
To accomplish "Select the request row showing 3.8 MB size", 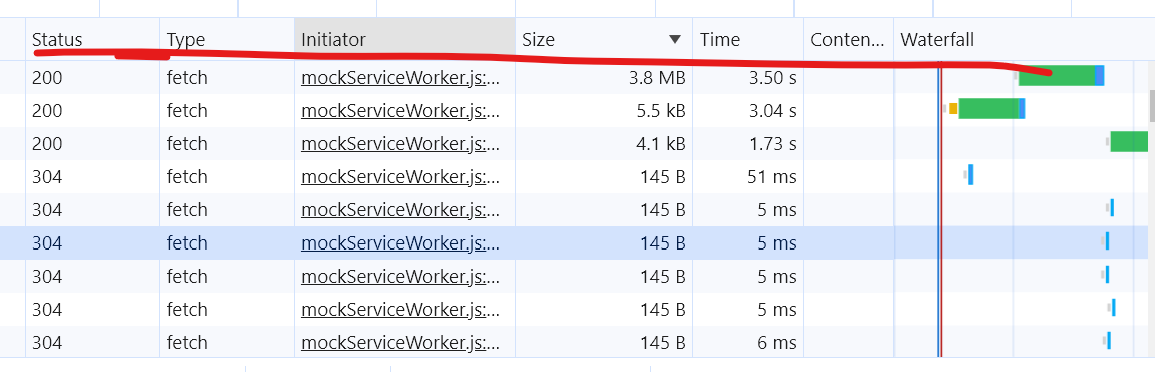I will [x=575, y=77].
